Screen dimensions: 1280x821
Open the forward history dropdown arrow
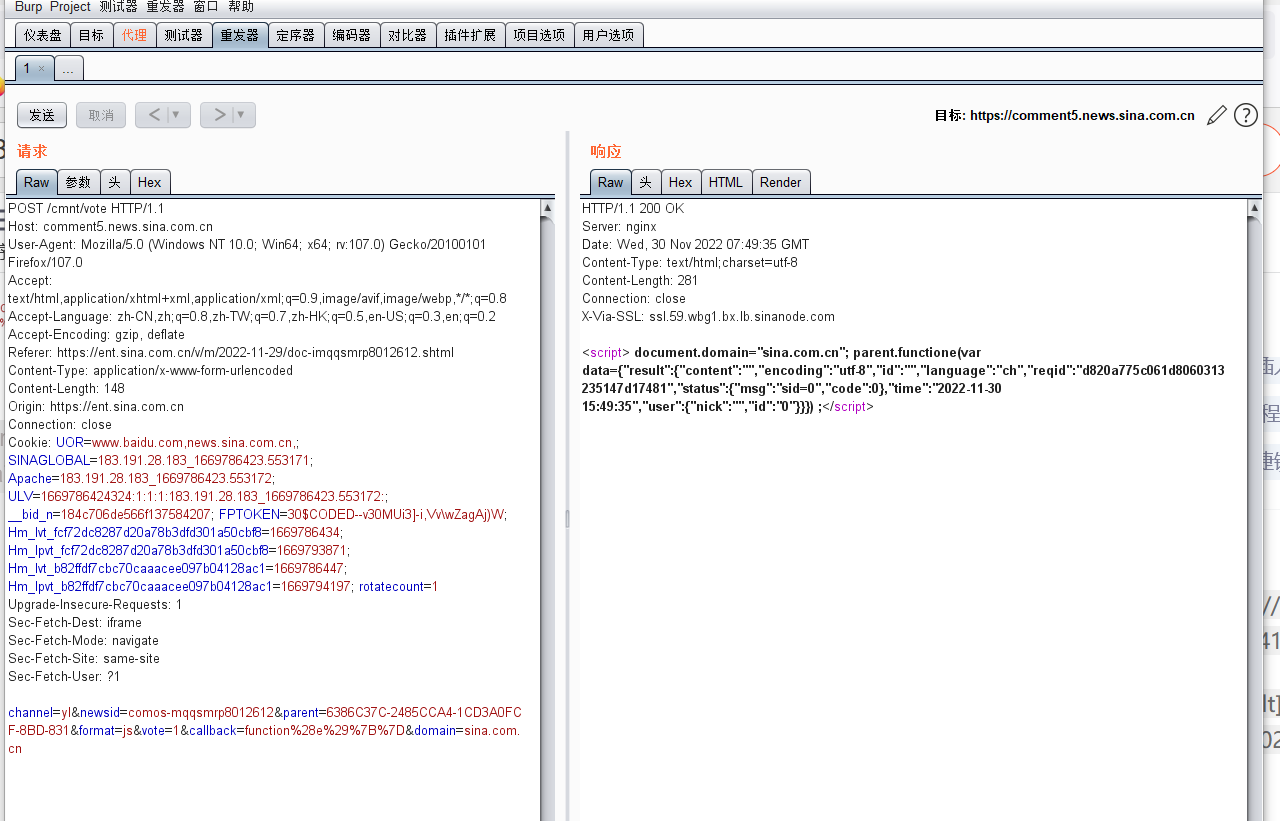point(243,115)
